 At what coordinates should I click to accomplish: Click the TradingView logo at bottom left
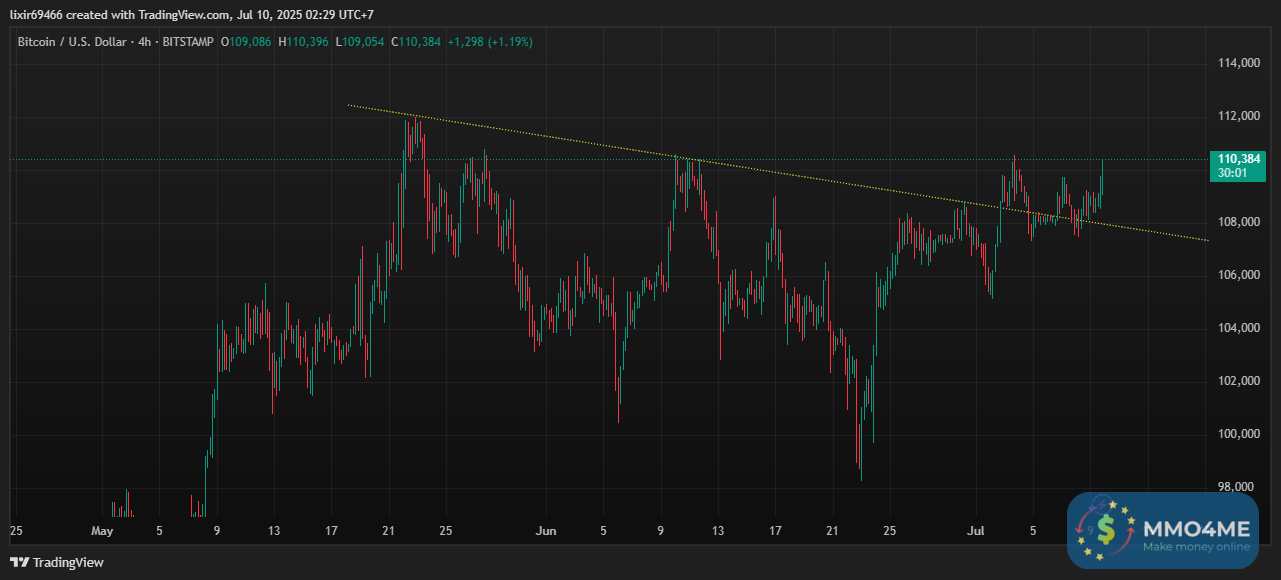pyautogui.click(x=56, y=562)
